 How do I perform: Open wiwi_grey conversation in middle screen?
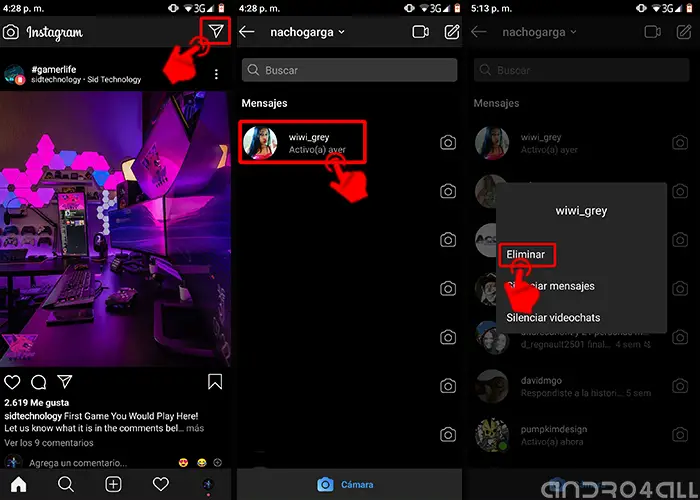[x=303, y=142]
